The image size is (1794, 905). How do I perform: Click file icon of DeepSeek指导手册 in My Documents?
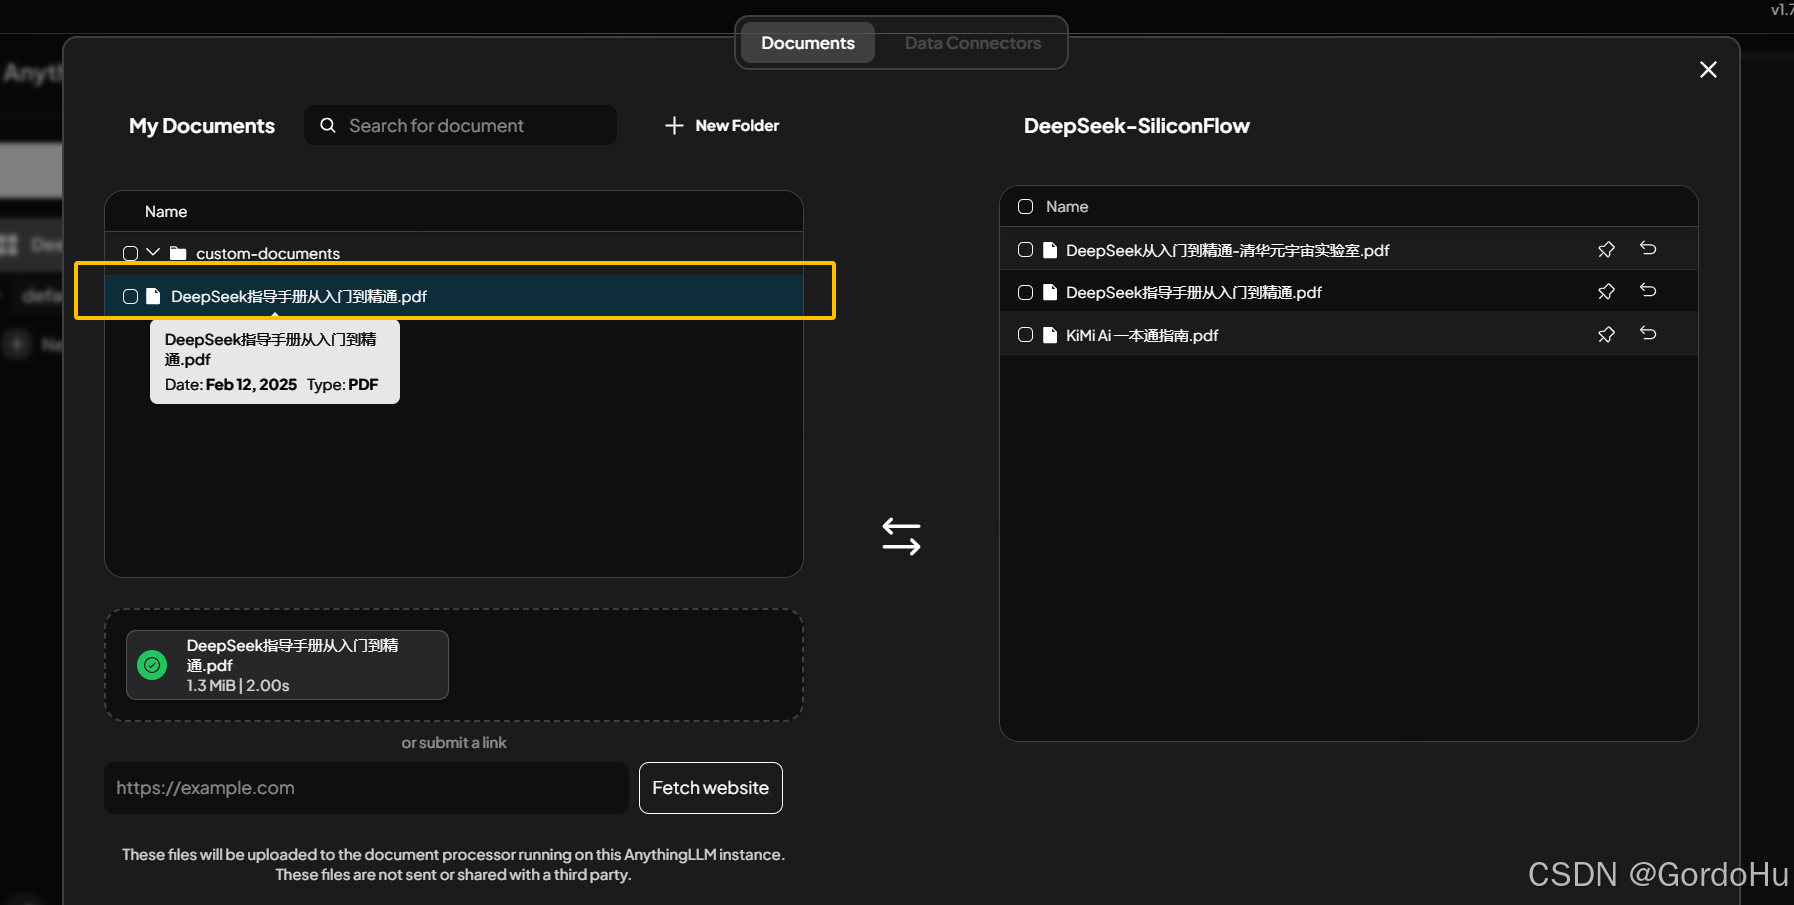pyautogui.click(x=153, y=296)
